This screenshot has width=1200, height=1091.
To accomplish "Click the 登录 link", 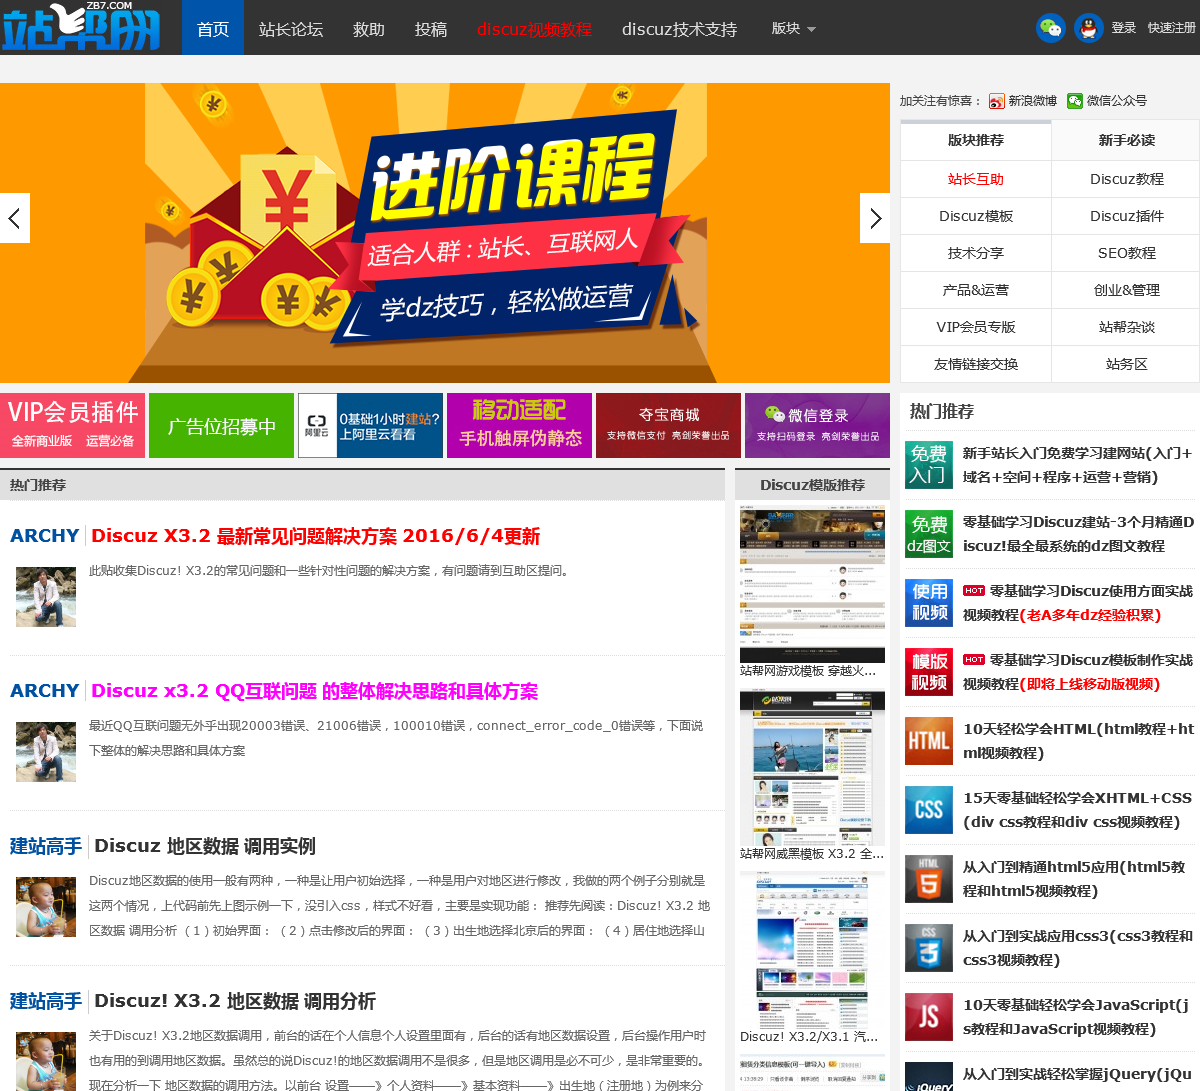I will point(1124,28).
